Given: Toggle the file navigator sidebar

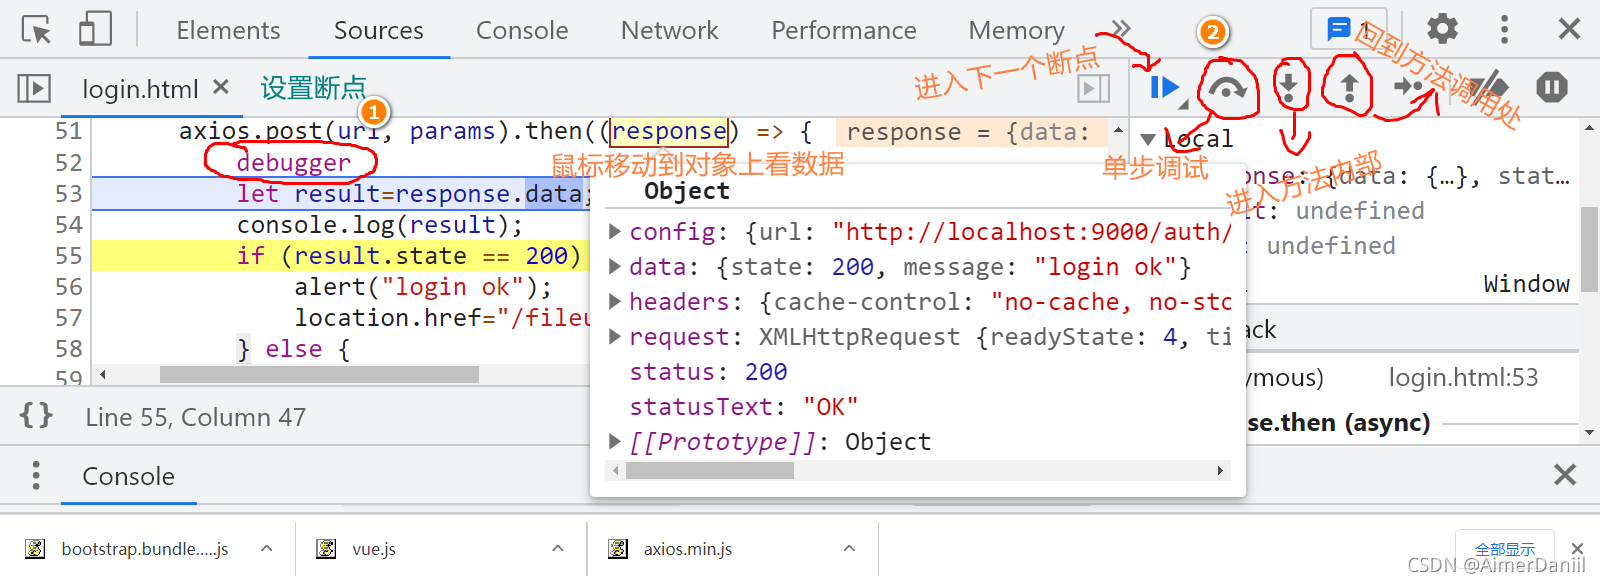Looking at the screenshot, I should pyautogui.click(x=34, y=88).
